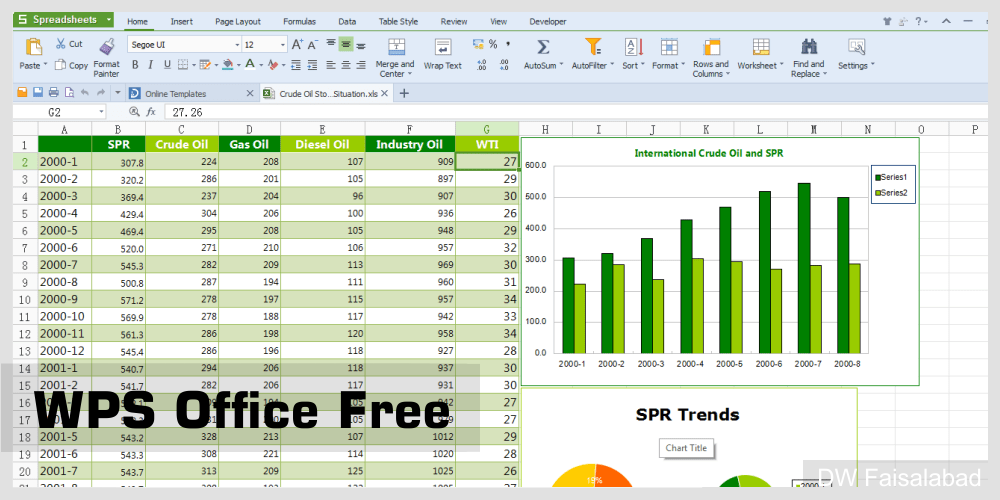Center cell text horizontally
The height and width of the screenshot is (500, 1000).
tap(346, 64)
